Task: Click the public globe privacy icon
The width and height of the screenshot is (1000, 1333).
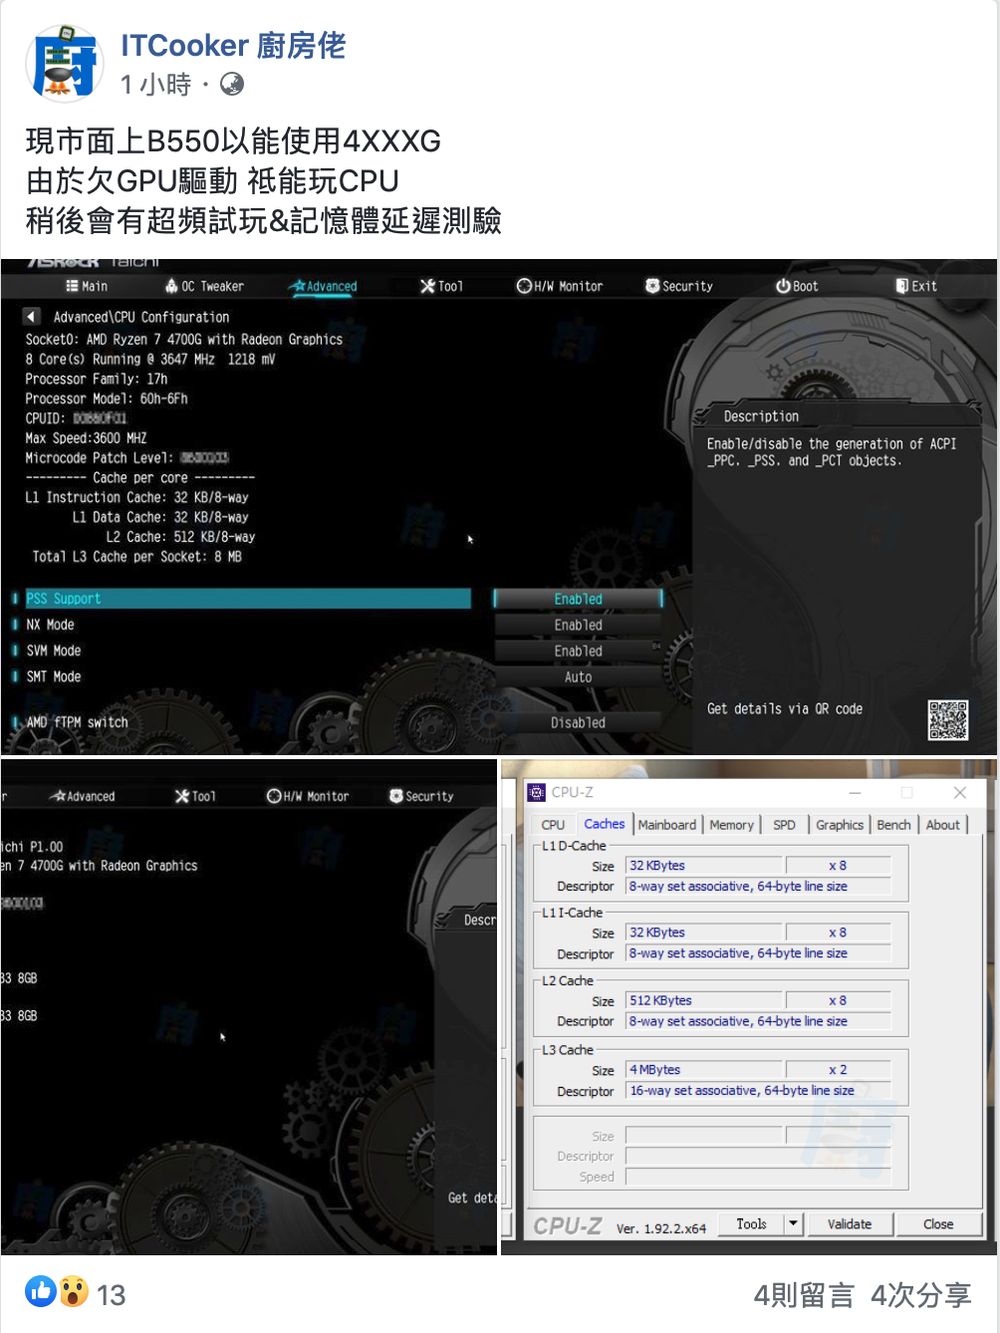Action: click(232, 85)
